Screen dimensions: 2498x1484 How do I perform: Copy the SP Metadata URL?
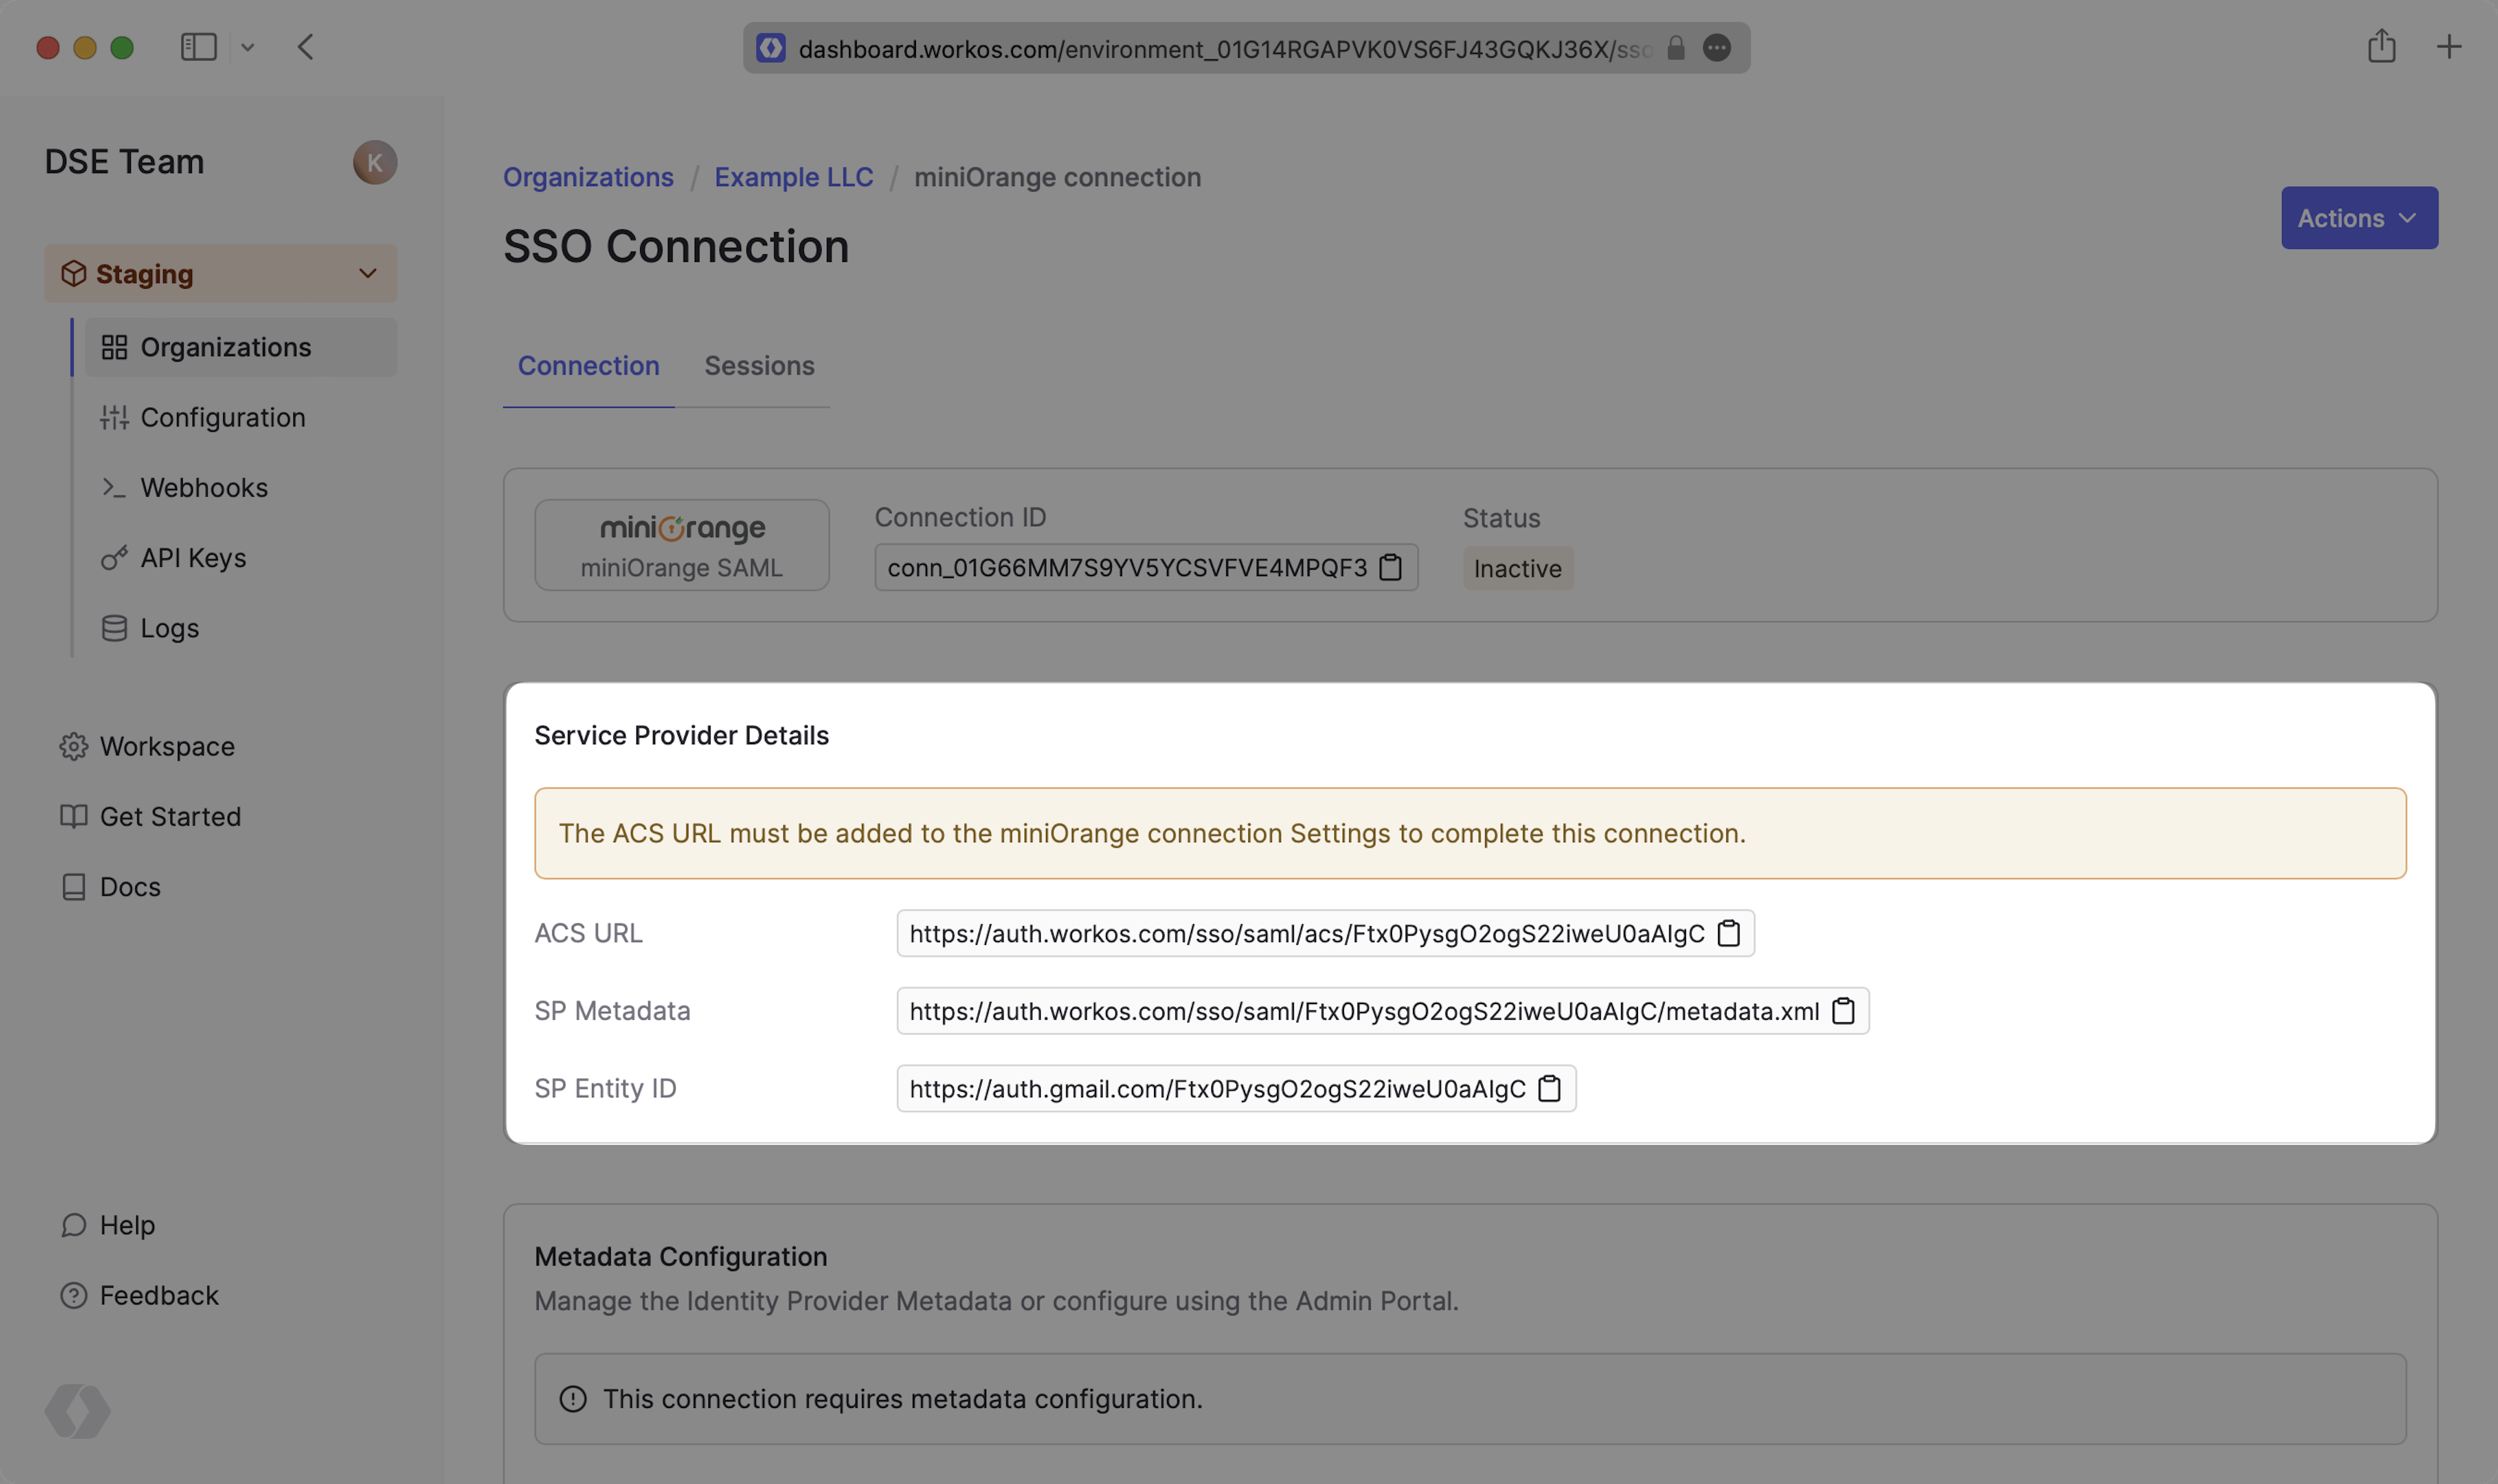1843,1011
